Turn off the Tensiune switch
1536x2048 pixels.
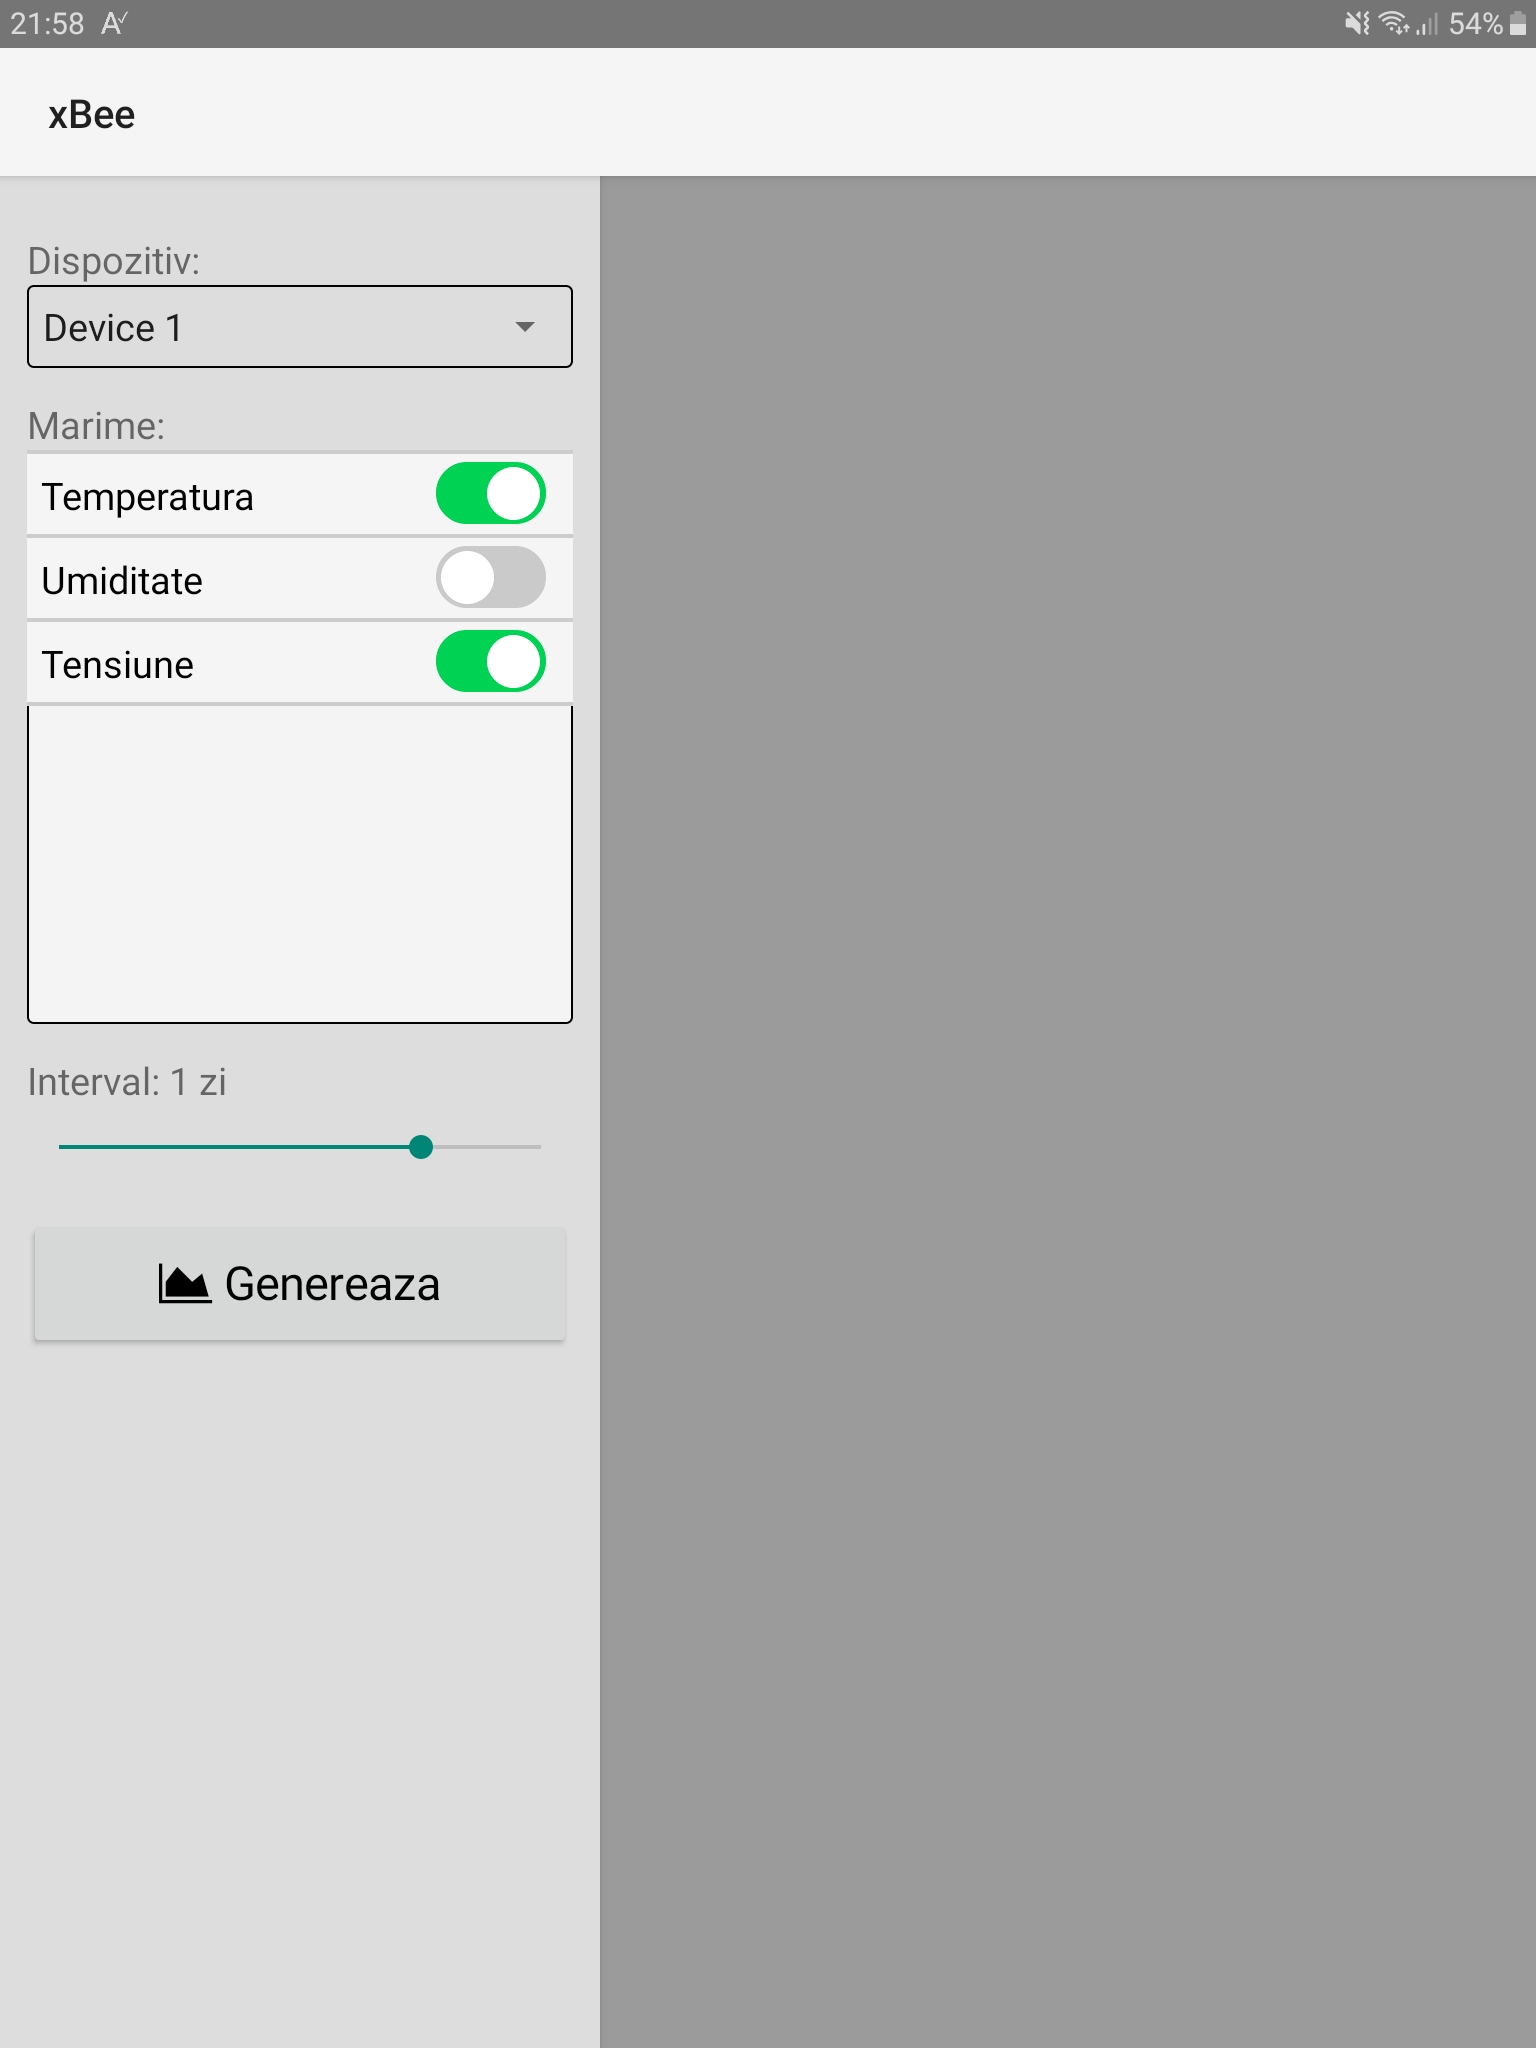[x=490, y=662]
